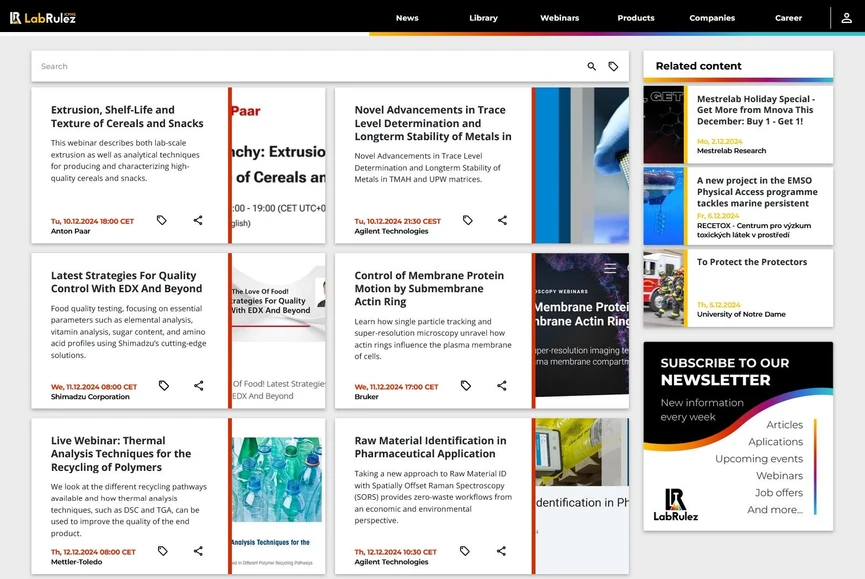
Task: Click the Subscribe to our Newsletter banner
Action: pos(738,436)
